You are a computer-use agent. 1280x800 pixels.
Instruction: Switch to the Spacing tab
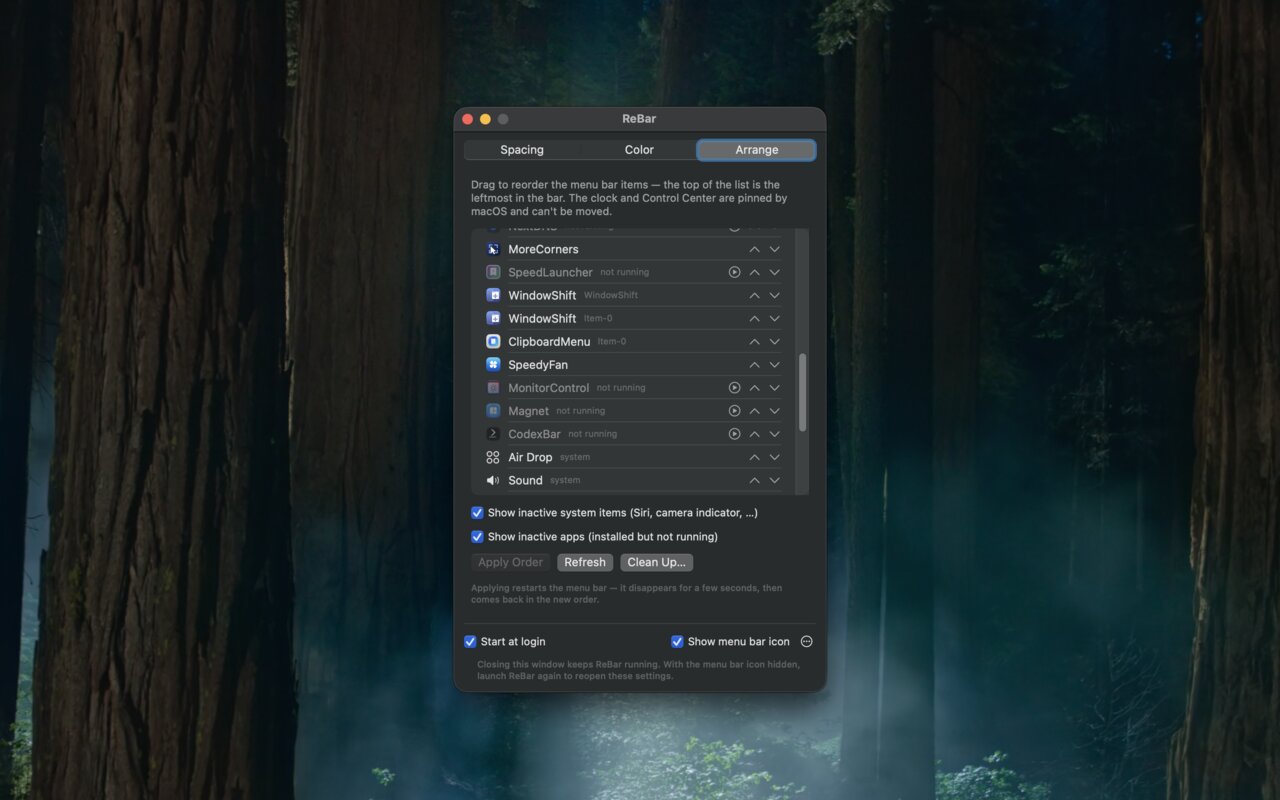522,150
